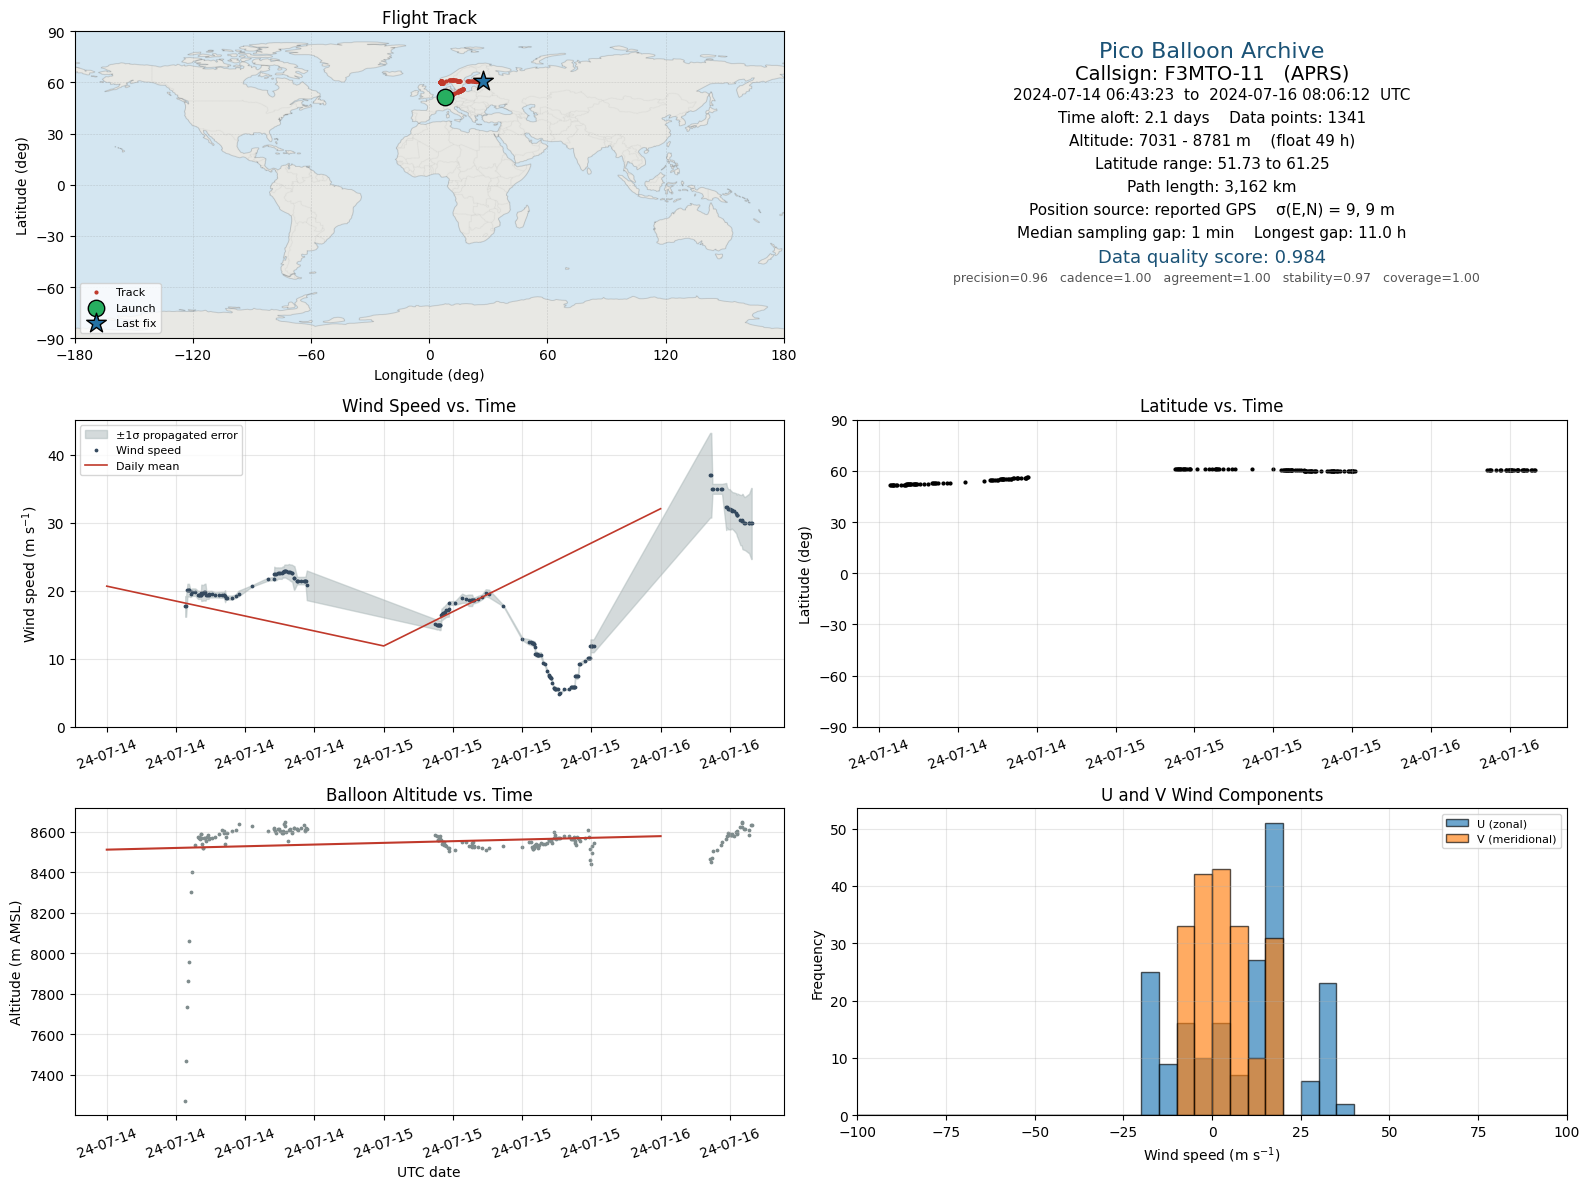Click the red Daily mean line sample in the legend
1590x1189 pixels.
click(96, 466)
